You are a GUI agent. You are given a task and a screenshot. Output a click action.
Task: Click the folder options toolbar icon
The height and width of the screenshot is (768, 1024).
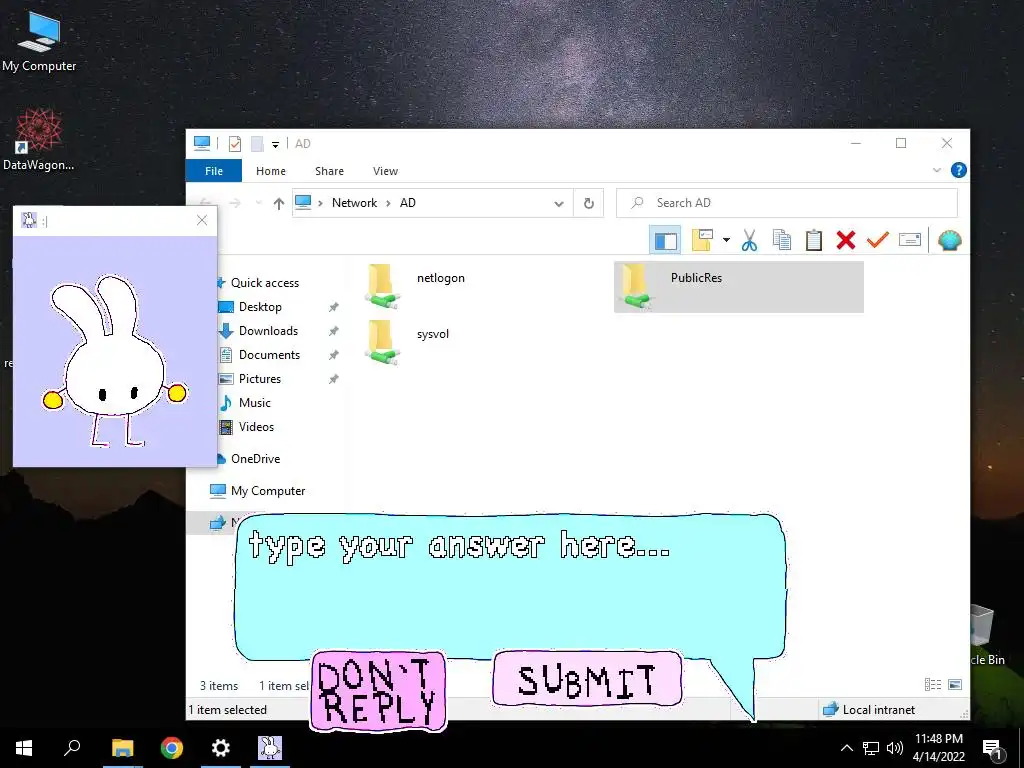pyautogui.click(x=702, y=240)
